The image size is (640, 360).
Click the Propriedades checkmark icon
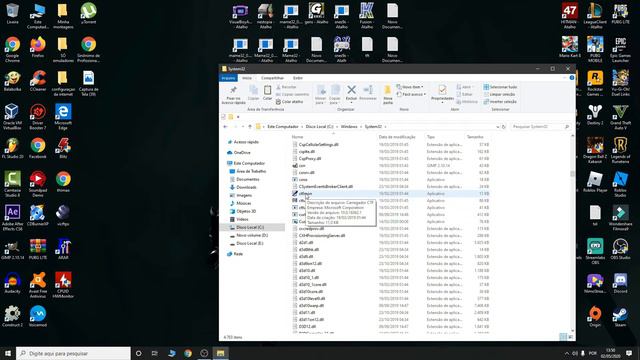[442, 89]
